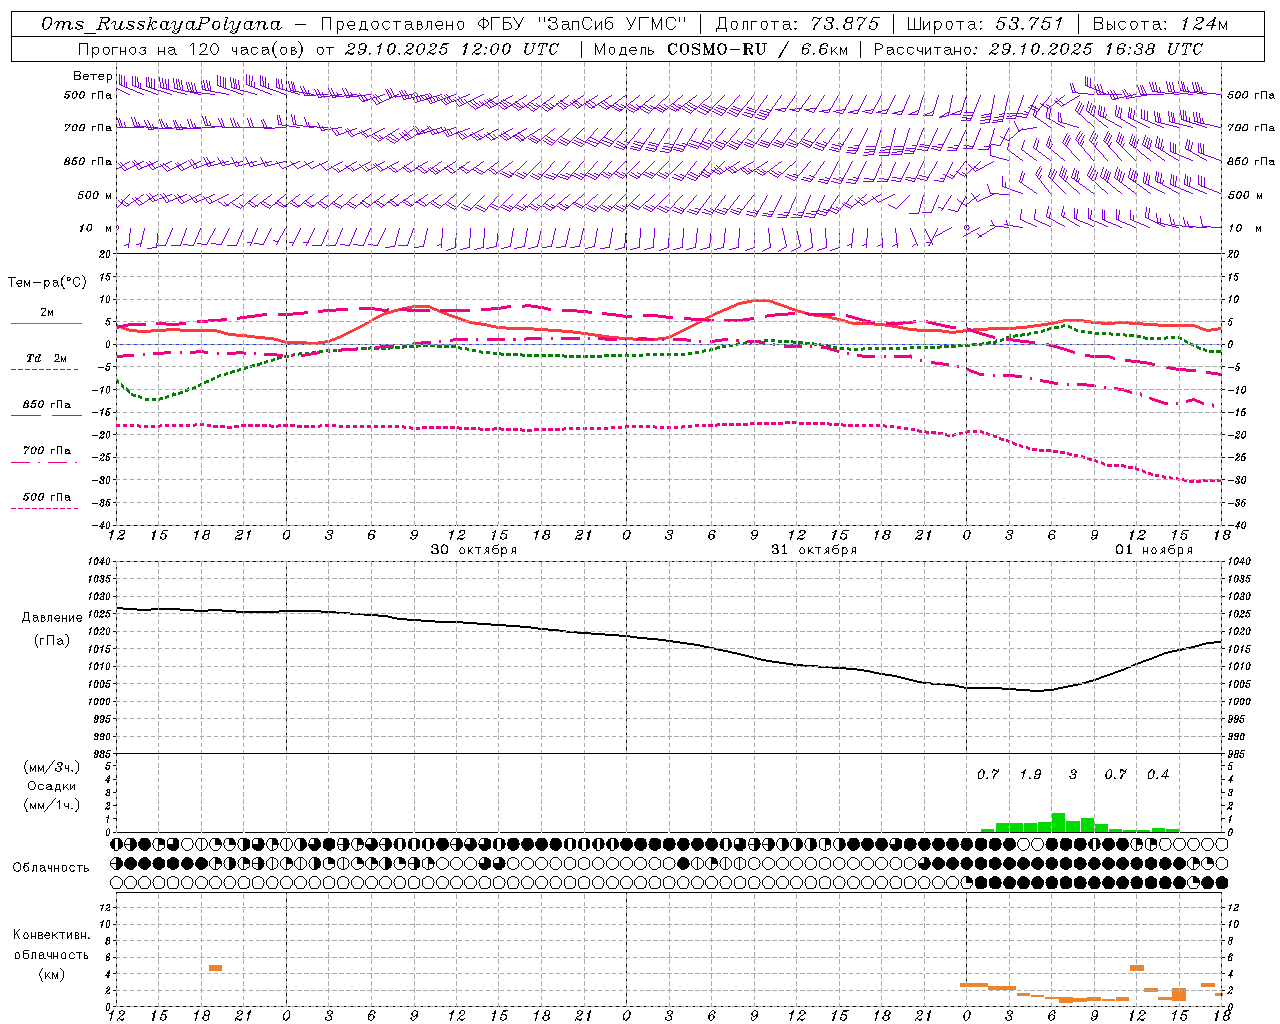
Task: Click the dash-dot line sample under '700 гПа' legend
Action: [45, 463]
